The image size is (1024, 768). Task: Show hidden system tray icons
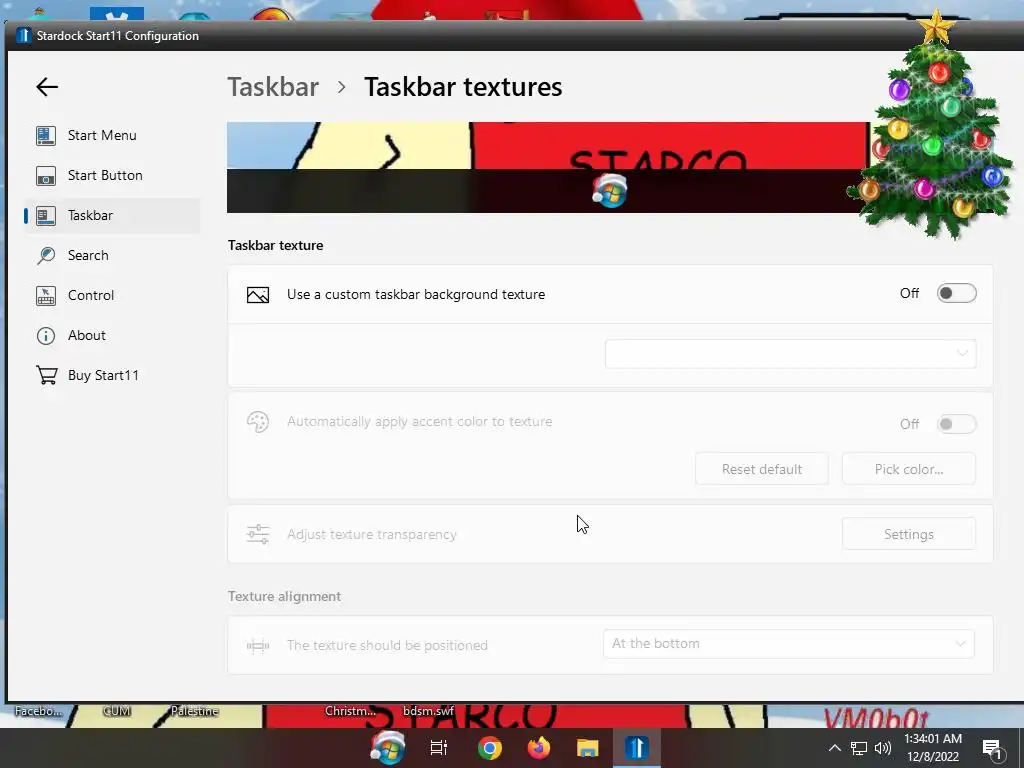[835, 748]
